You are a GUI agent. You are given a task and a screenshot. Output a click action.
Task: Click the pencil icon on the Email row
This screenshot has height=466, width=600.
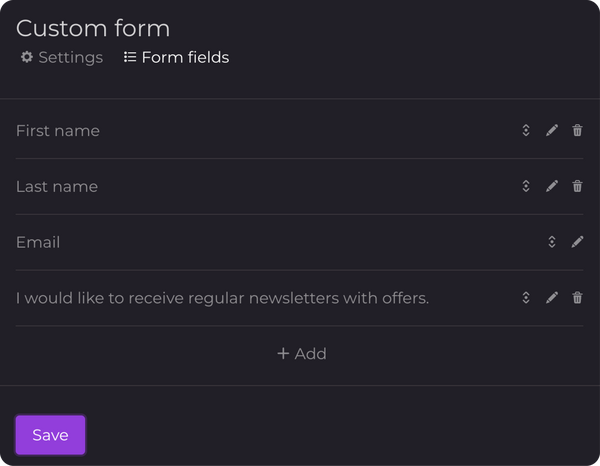pyautogui.click(x=577, y=242)
